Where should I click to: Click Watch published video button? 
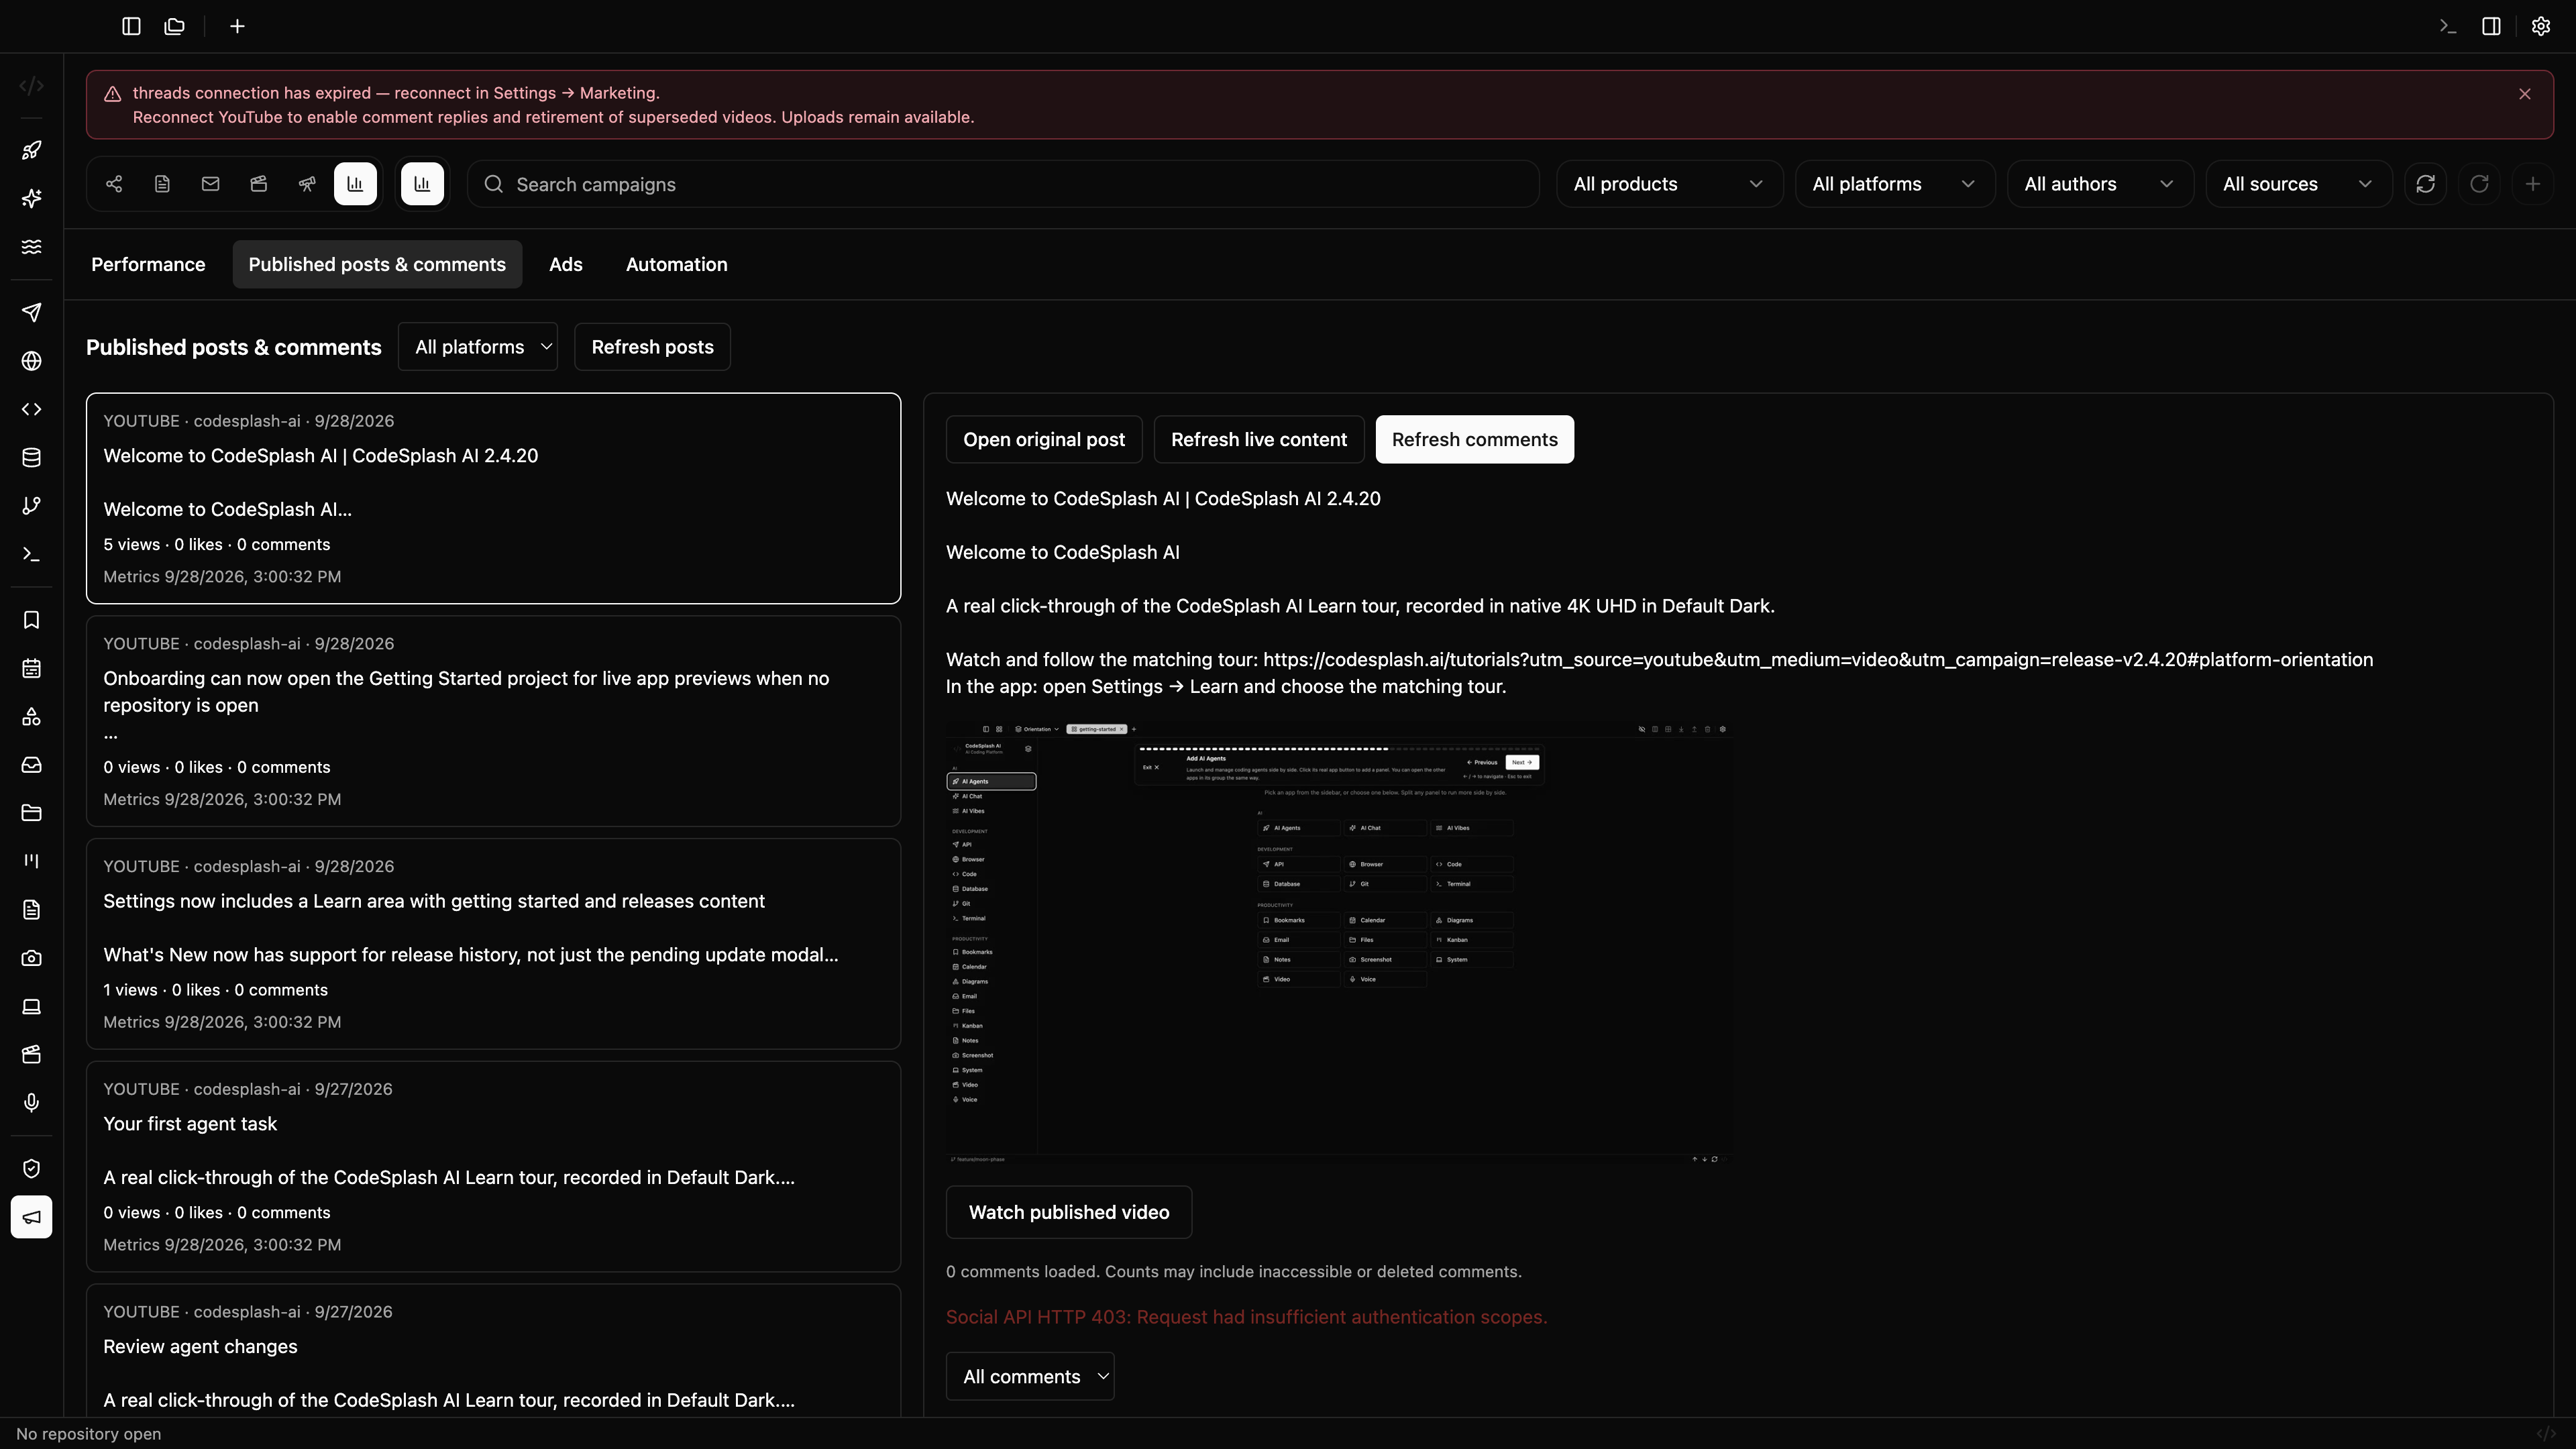point(1069,1213)
